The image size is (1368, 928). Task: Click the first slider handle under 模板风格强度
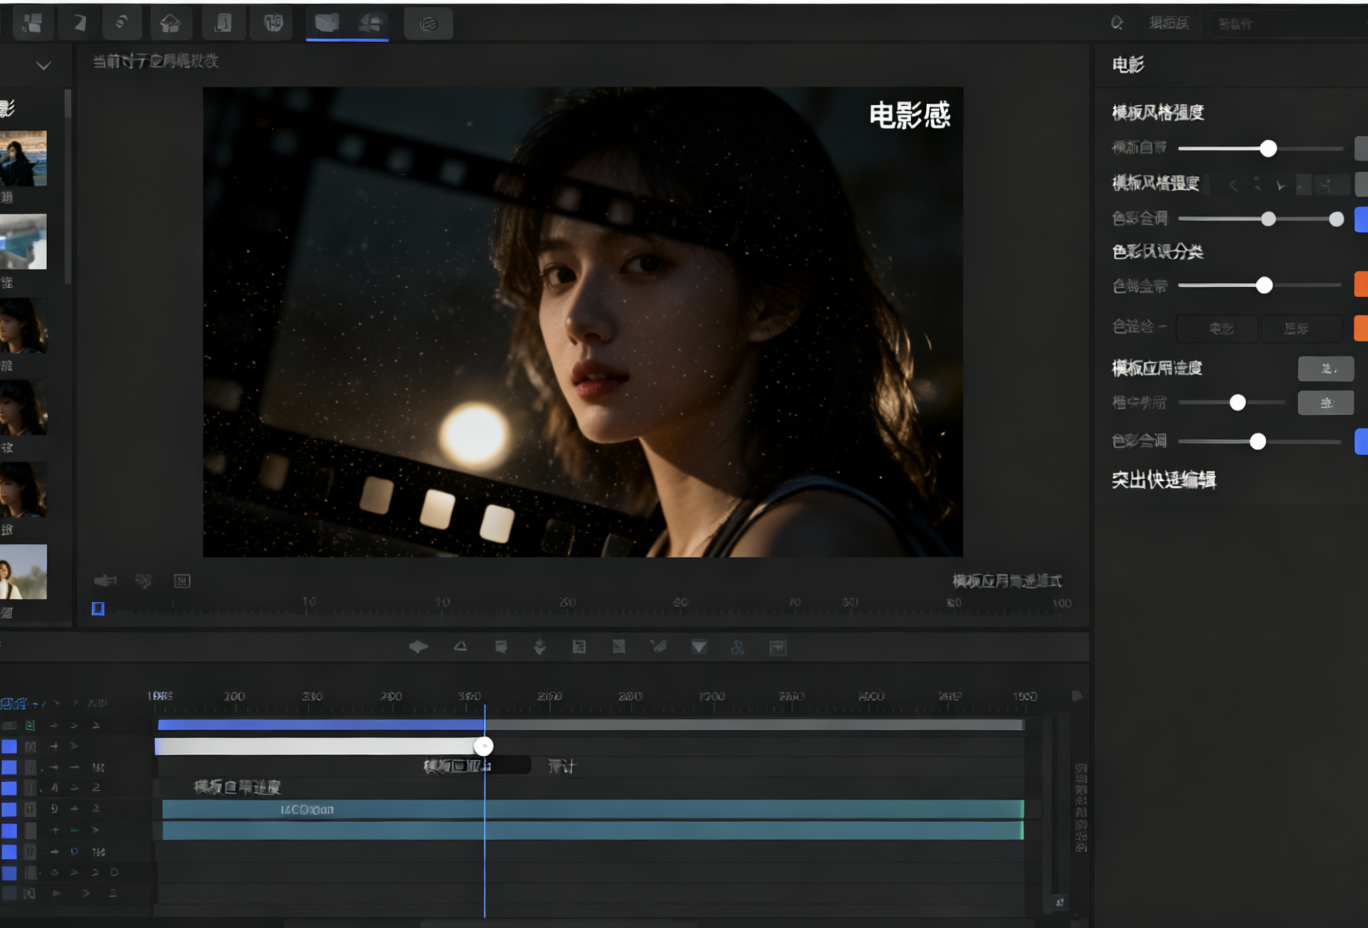[x=1268, y=148]
